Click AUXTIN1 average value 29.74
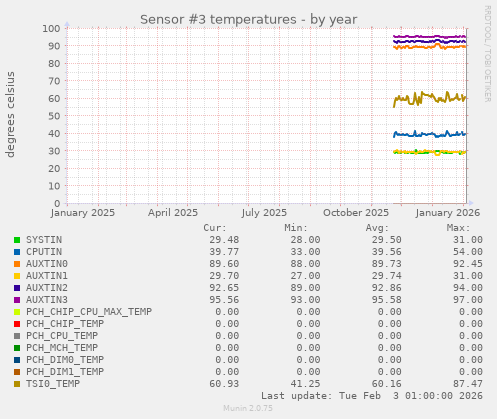The image size is (497, 419). point(386,276)
